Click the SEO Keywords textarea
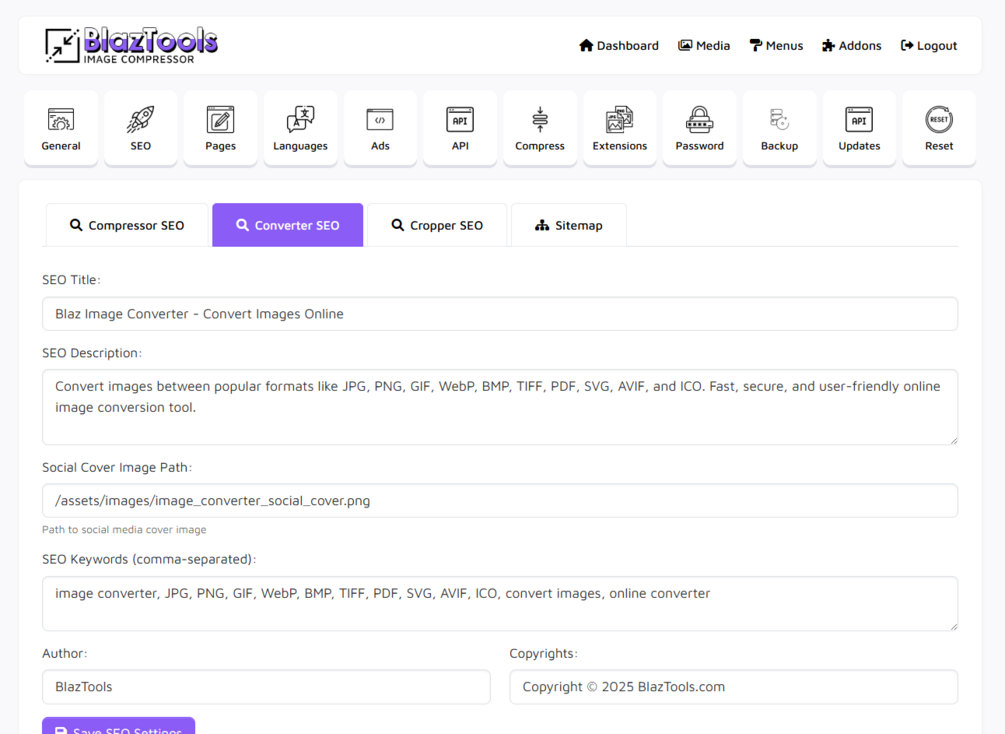Image resolution: width=1005 pixels, height=734 pixels. pos(500,603)
